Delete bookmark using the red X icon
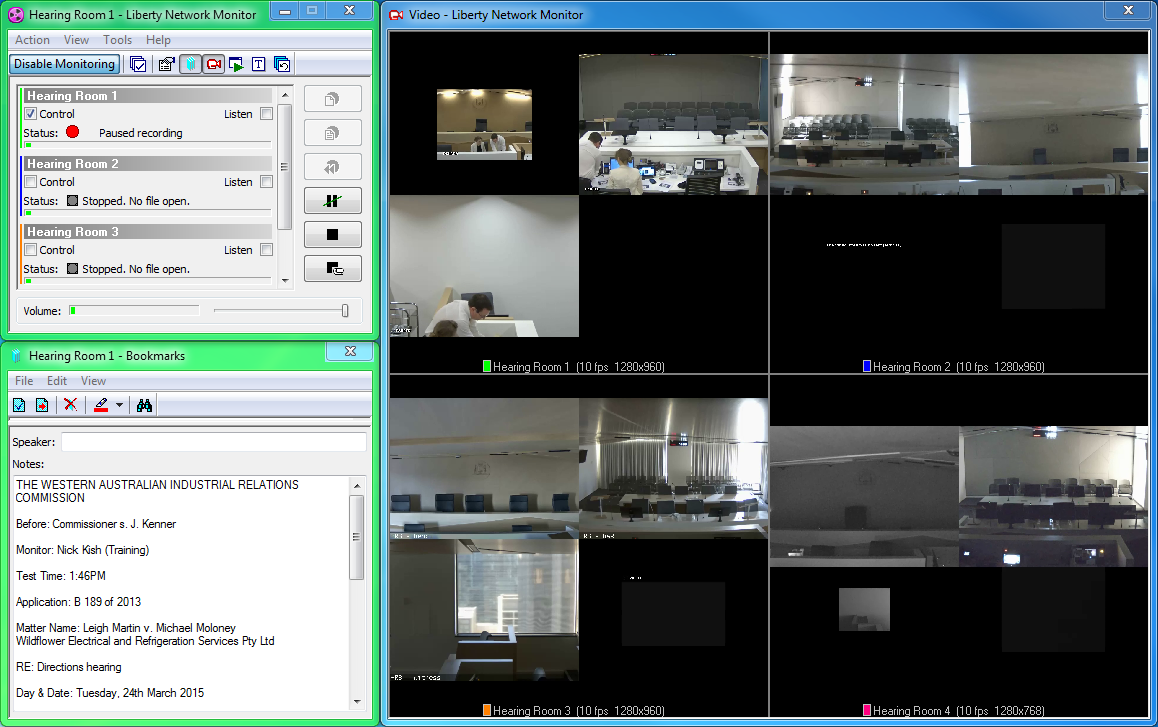 coord(70,405)
